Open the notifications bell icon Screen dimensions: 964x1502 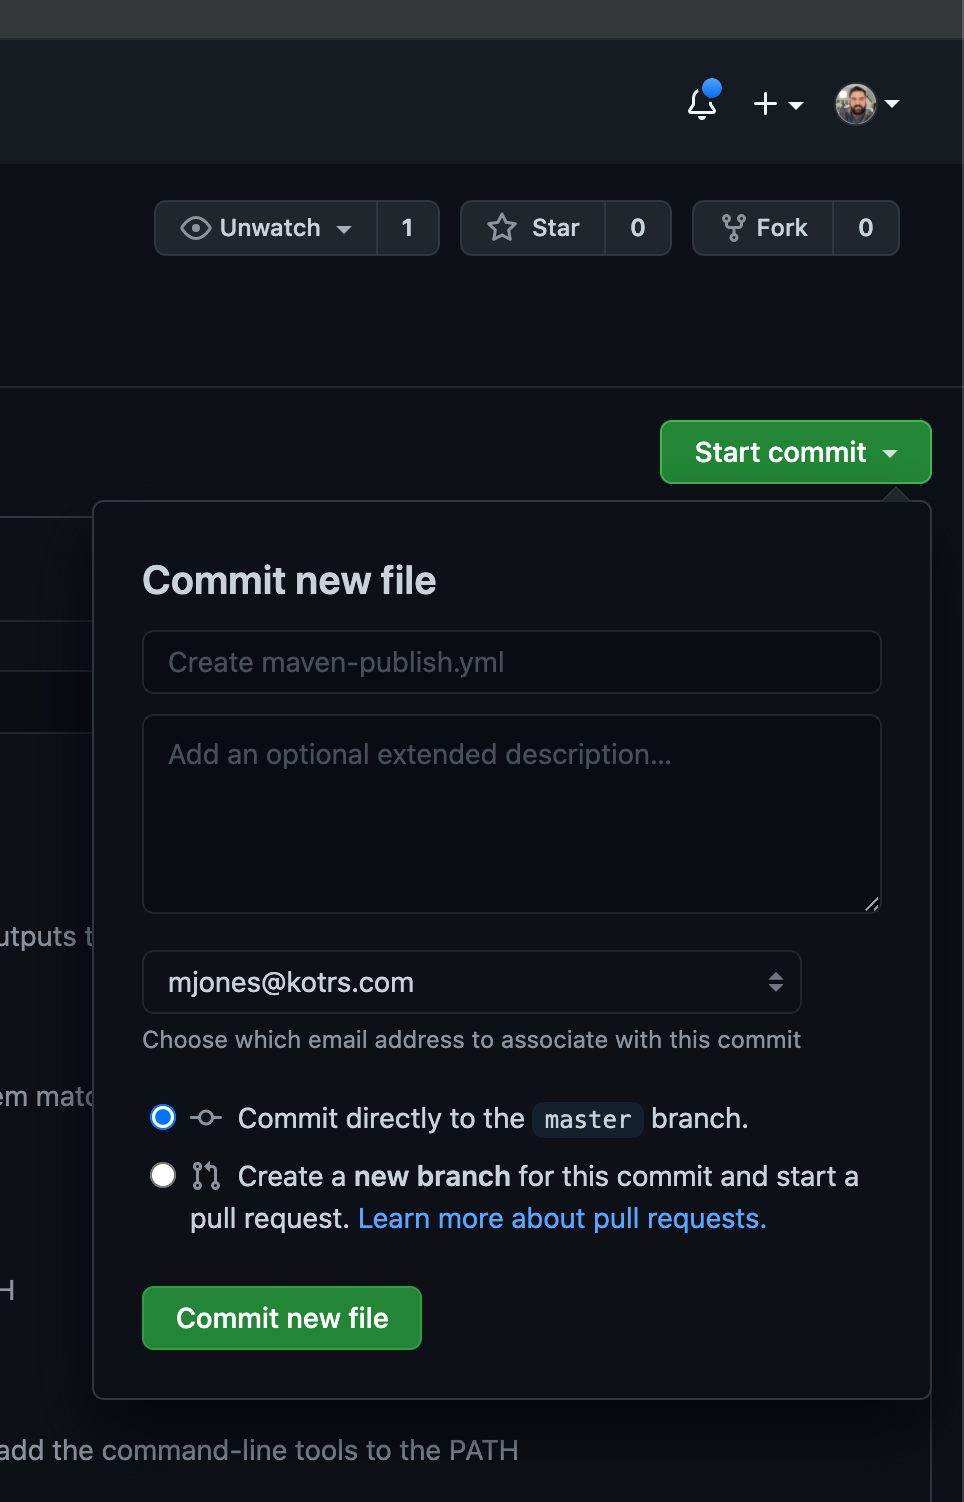tap(702, 103)
